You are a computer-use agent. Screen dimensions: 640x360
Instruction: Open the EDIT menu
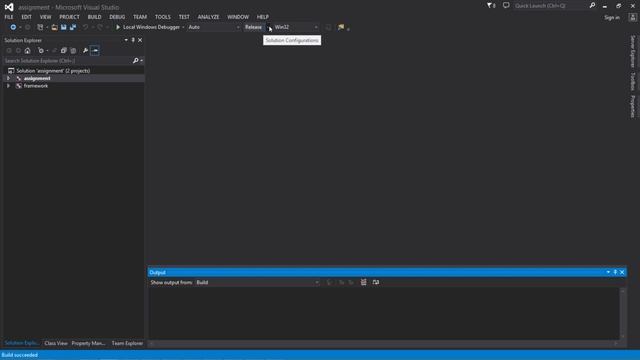coord(27,17)
